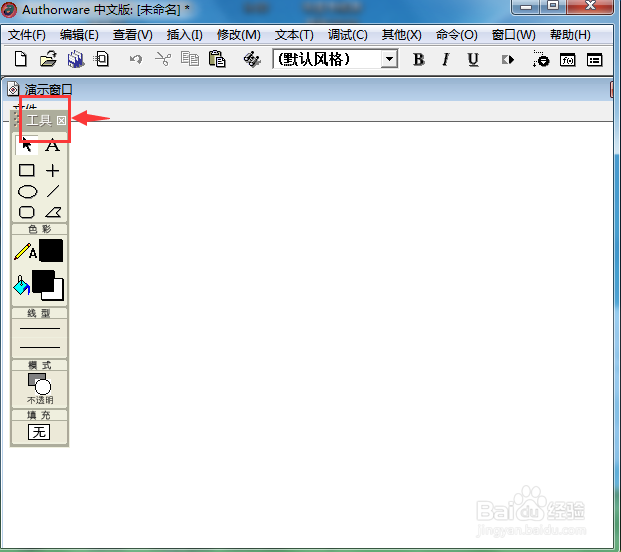The height and width of the screenshot is (552, 621).
Task: Run the piece with restart icon
Action: [508, 60]
